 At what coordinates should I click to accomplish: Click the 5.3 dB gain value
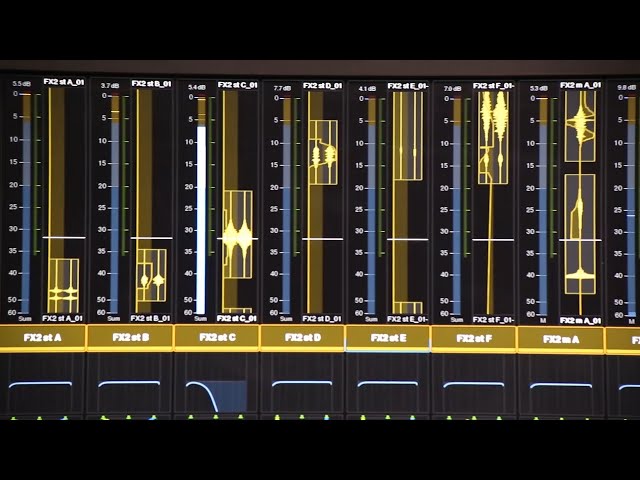pyautogui.click(x=539, y=89)
